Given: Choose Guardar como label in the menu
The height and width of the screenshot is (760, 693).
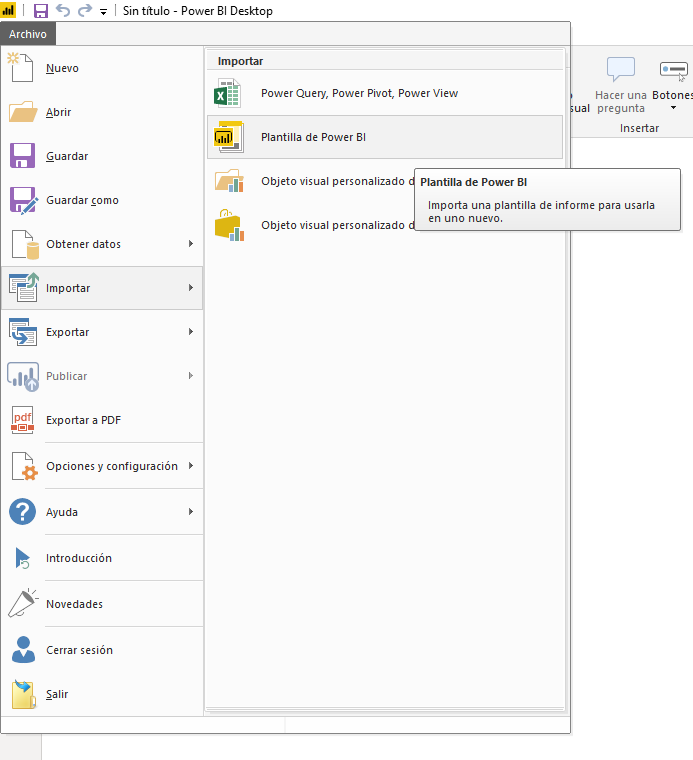Looking at the screenshot, I should (x=82, y=200).
